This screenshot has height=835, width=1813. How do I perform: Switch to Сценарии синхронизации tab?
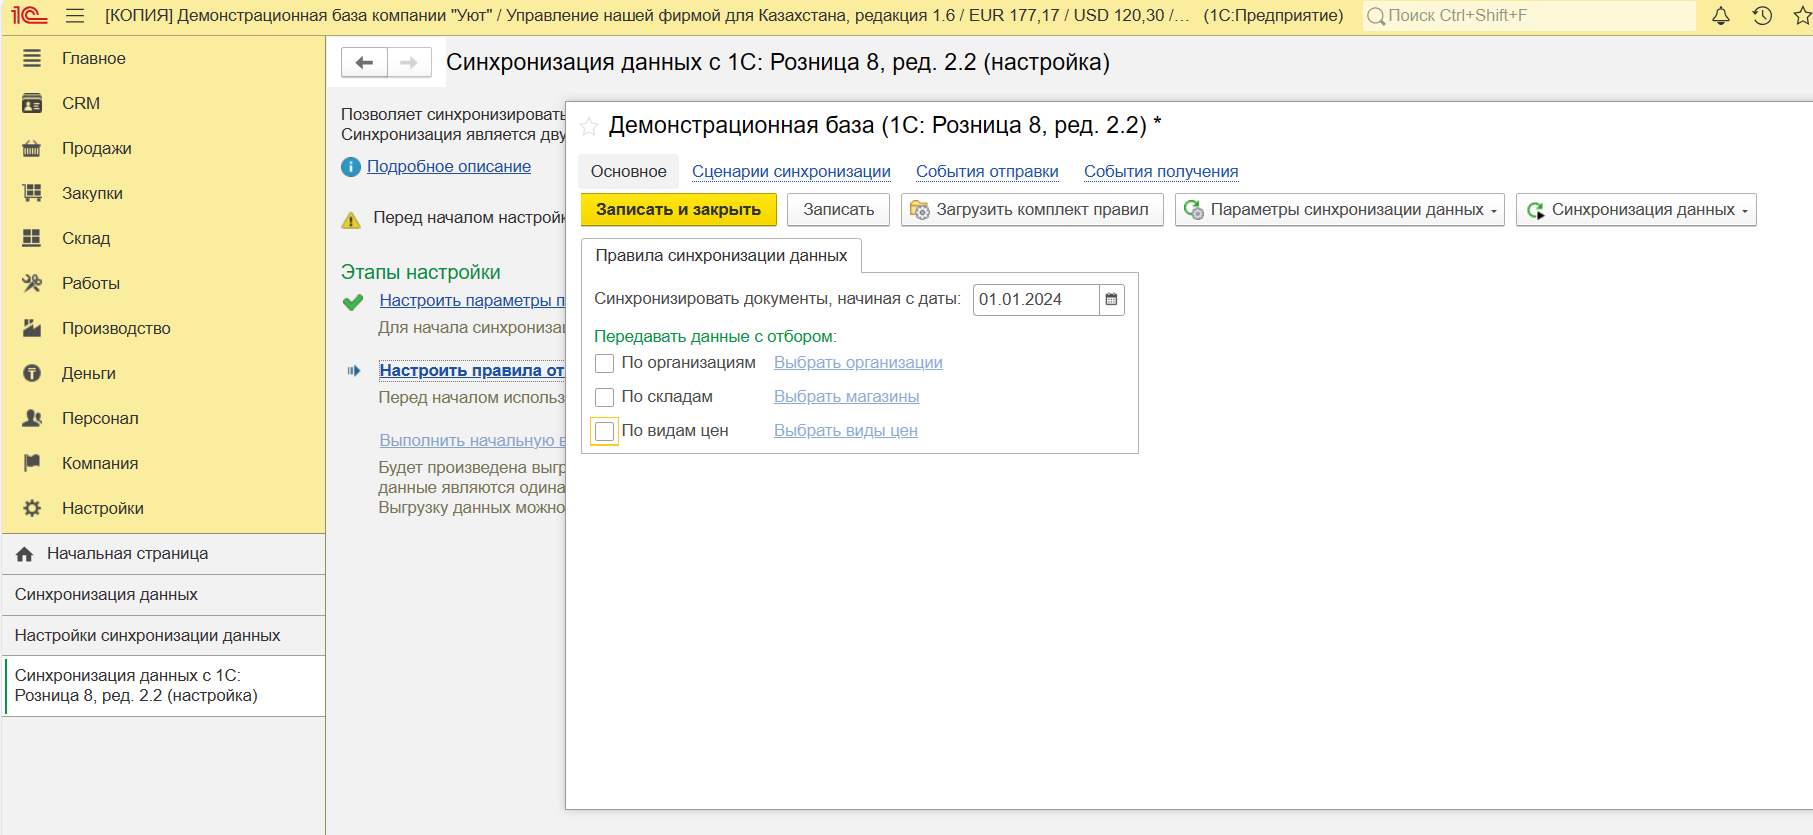pos(791,172)
